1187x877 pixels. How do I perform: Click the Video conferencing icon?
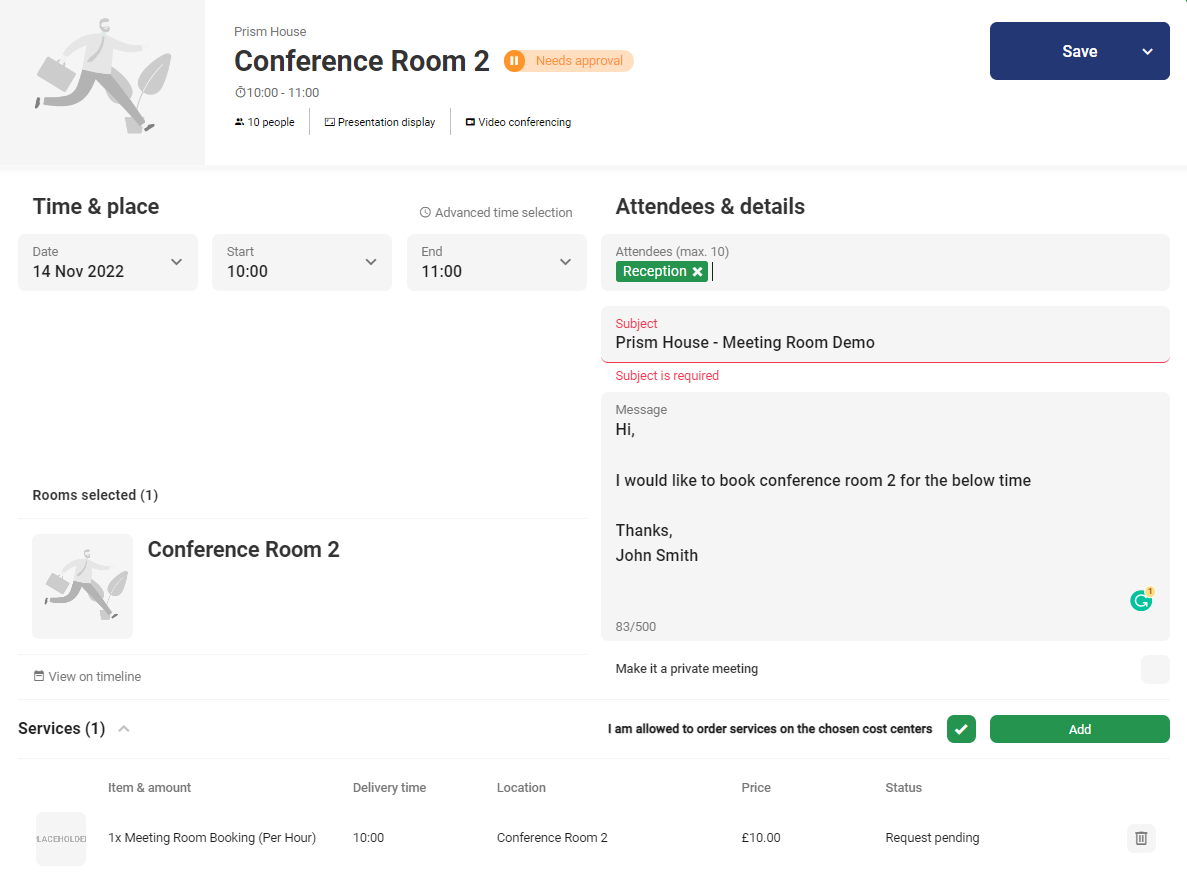click(470, 123)
